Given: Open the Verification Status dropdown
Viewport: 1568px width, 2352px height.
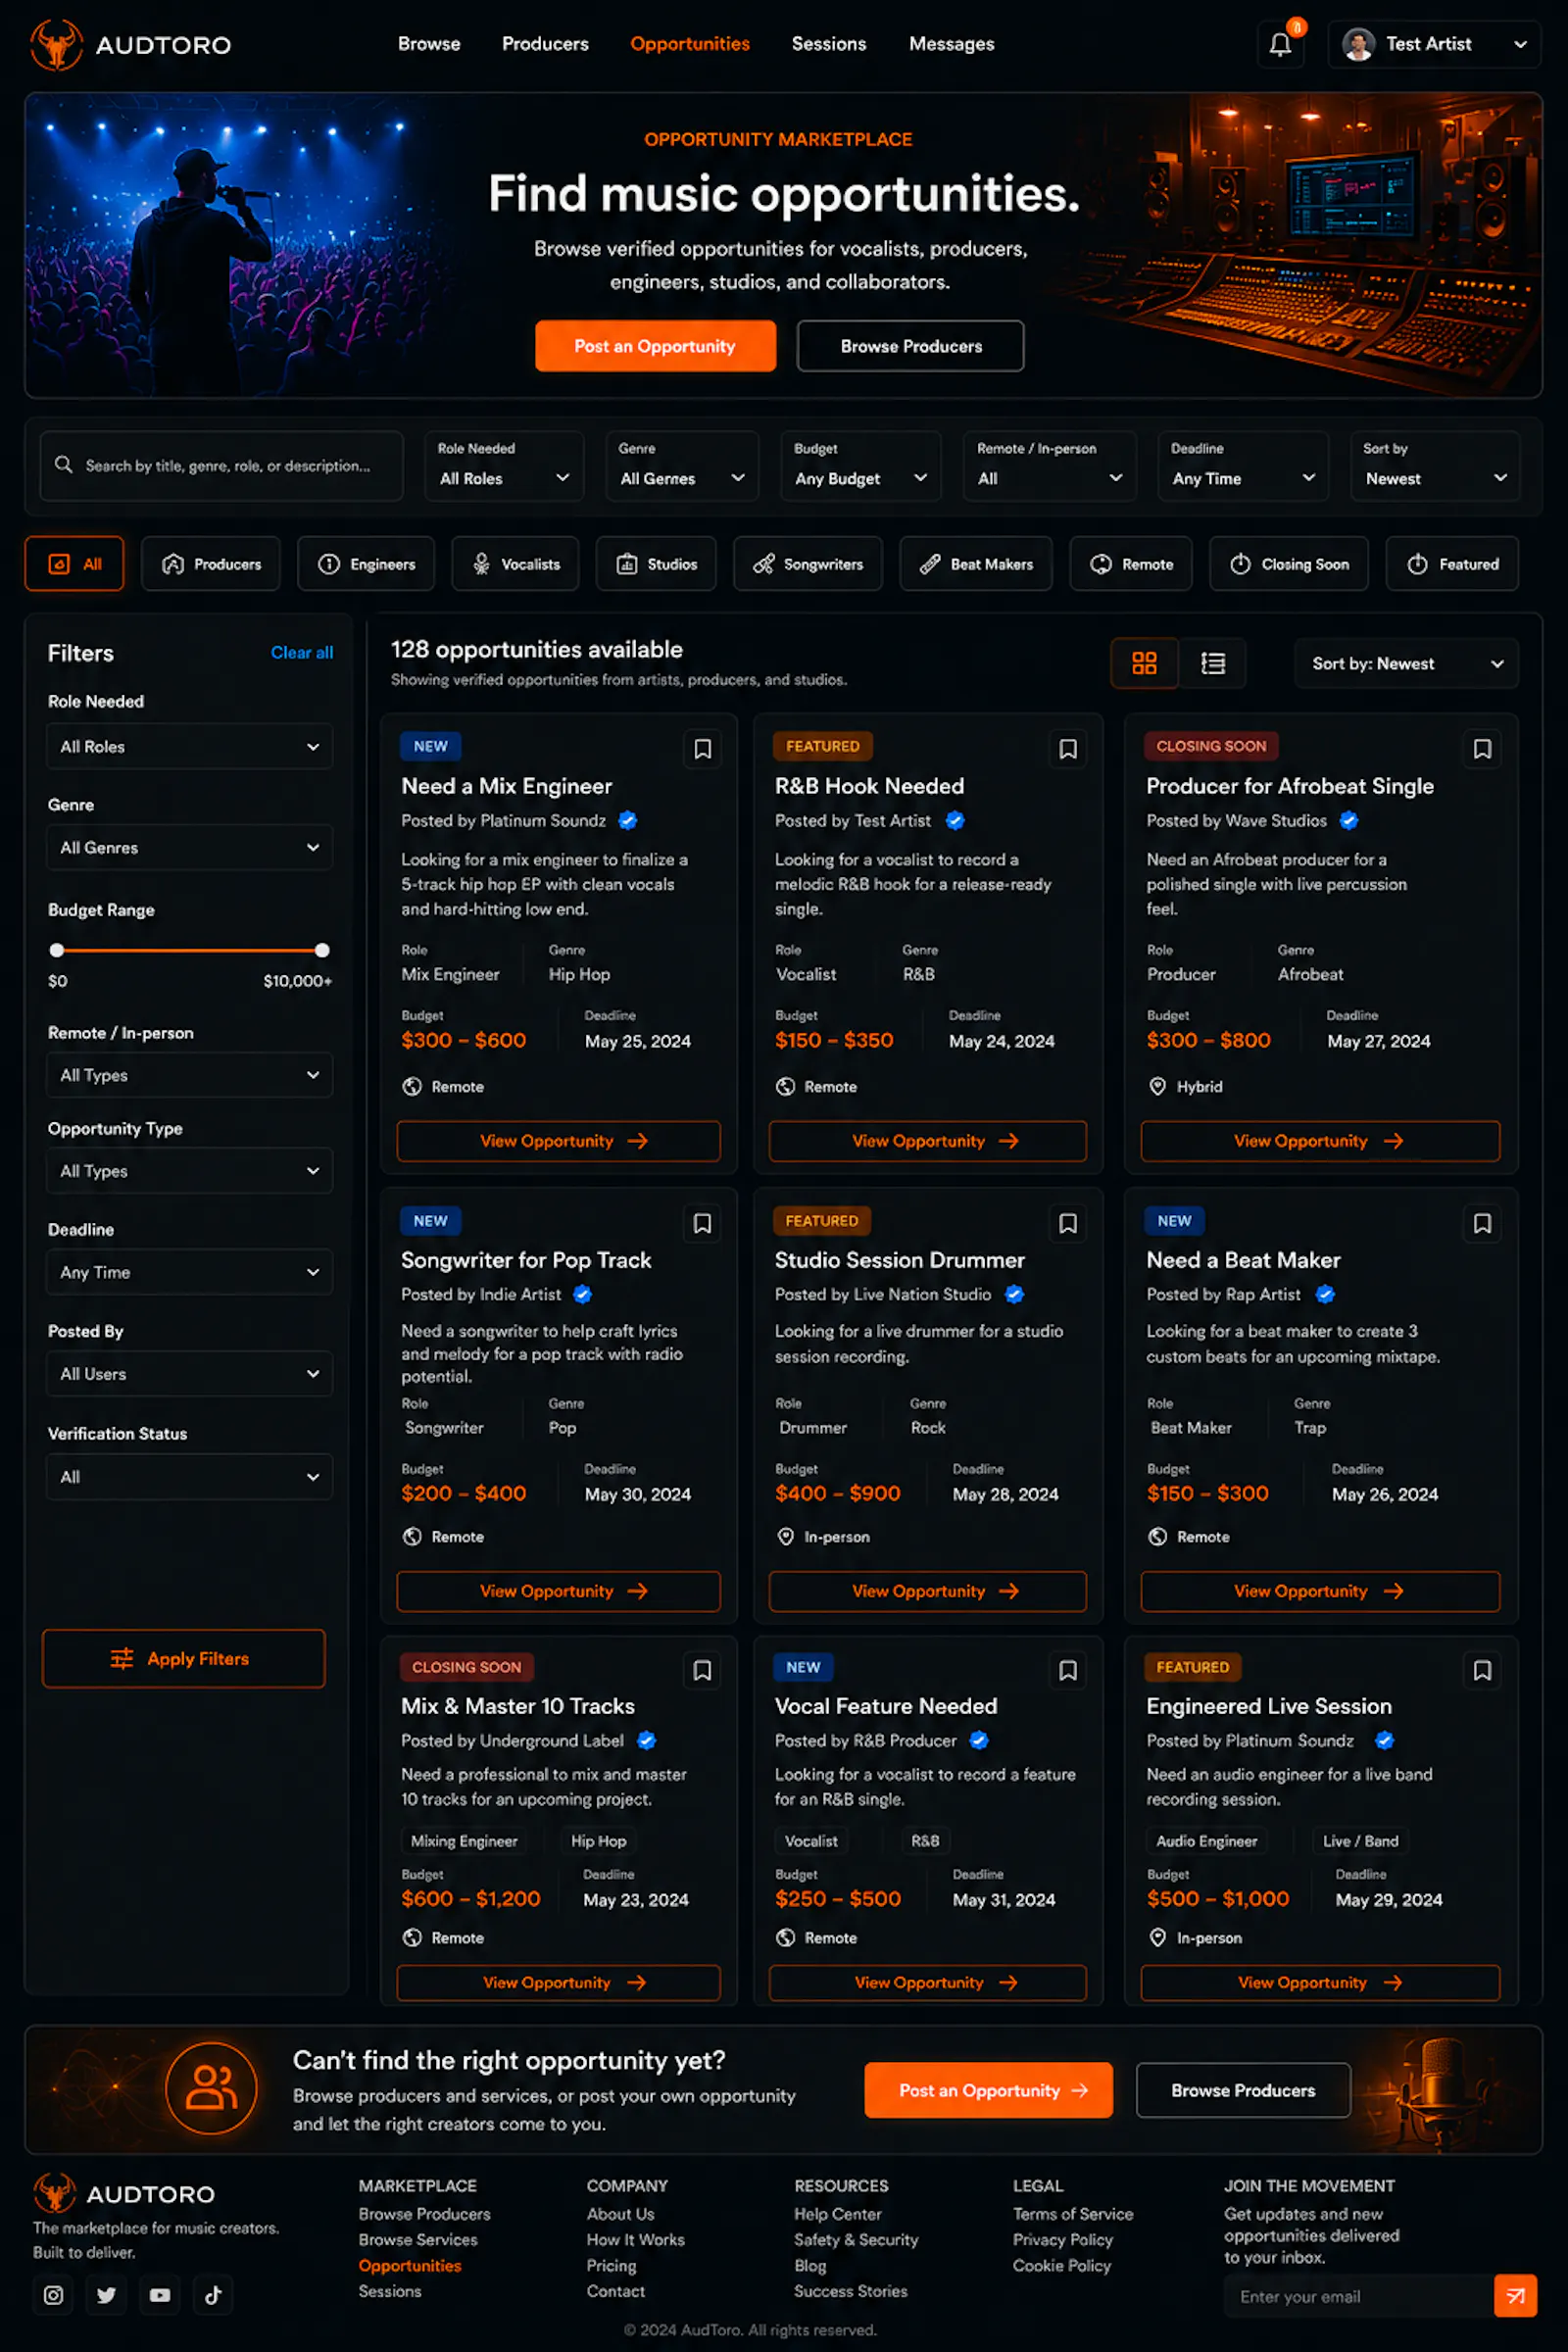Looking at the screenshot, I should pyautogui.click(x=189, y=1477).
